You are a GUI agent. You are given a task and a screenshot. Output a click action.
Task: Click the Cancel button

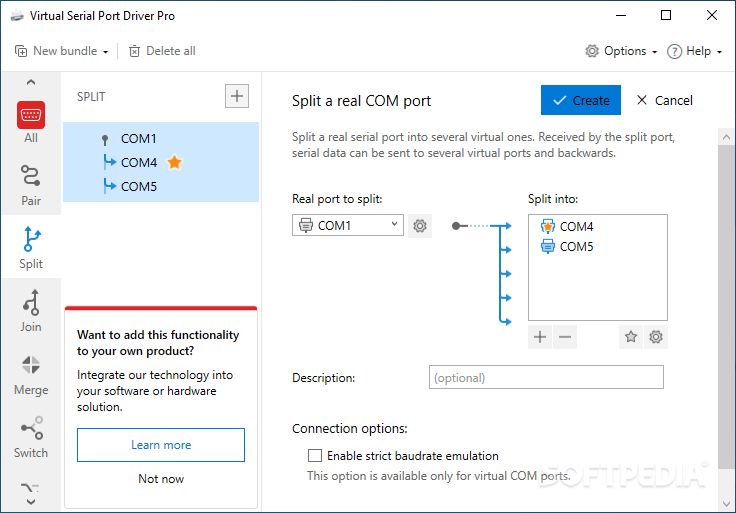click(664, 100)
